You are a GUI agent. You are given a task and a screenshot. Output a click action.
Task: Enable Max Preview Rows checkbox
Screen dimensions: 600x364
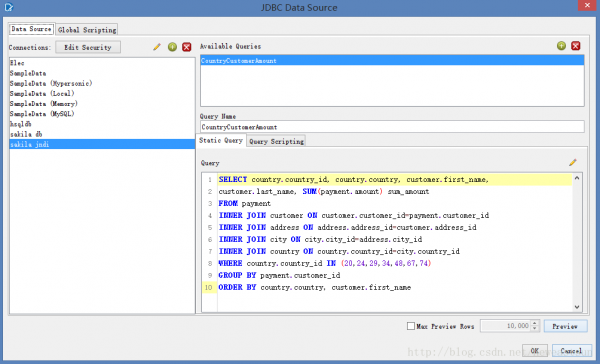411,326
